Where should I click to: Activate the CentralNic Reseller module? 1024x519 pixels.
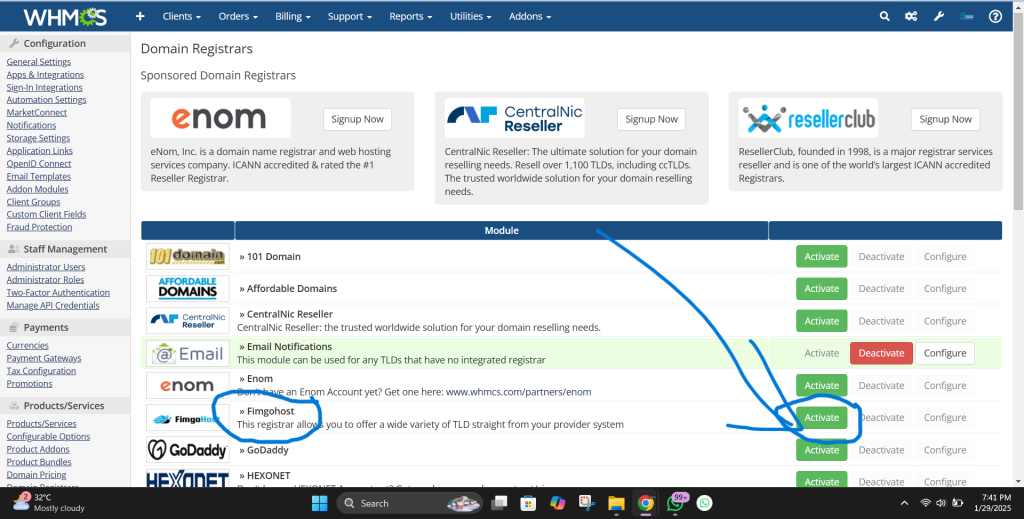pos(822,321)
